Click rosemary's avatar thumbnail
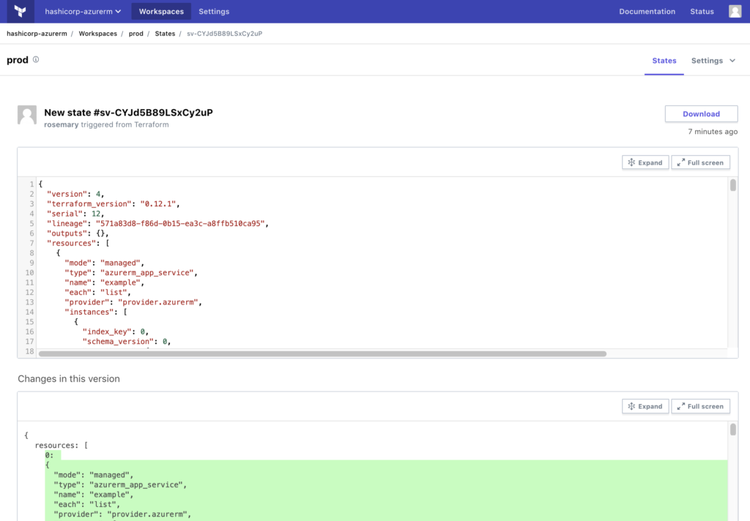Viewport: 750px width, 521px height. tap(27, 115)
